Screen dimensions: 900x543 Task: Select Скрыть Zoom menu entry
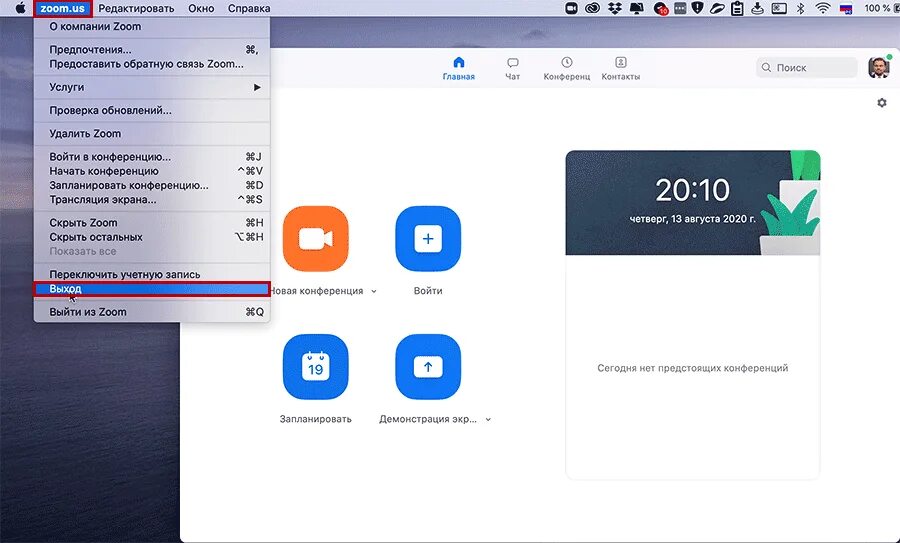click(152, 223)
